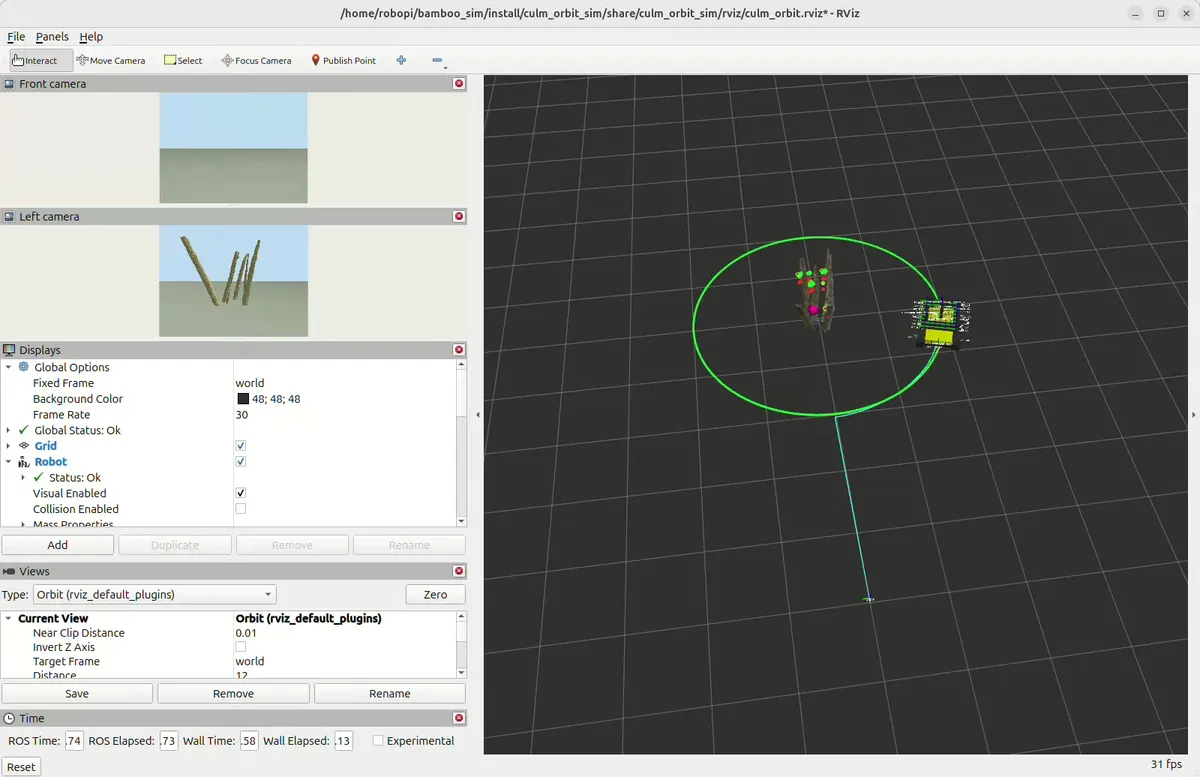Click the '31 fps' status text
The image size is (1200, 777).
point(1168,765)
